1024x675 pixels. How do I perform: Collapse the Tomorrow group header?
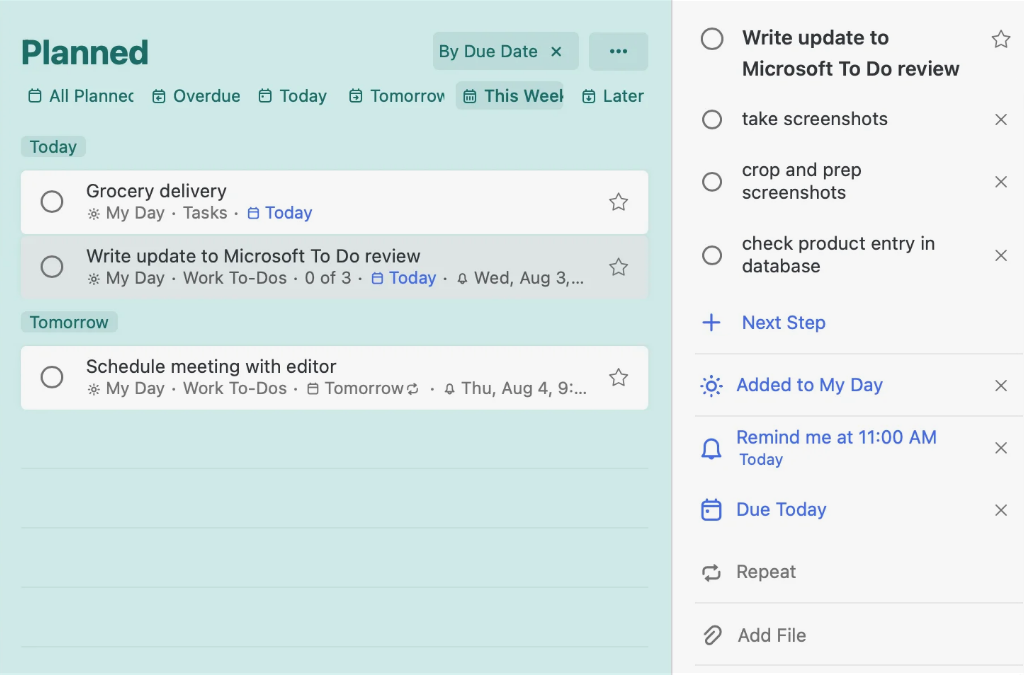point(69,322)
